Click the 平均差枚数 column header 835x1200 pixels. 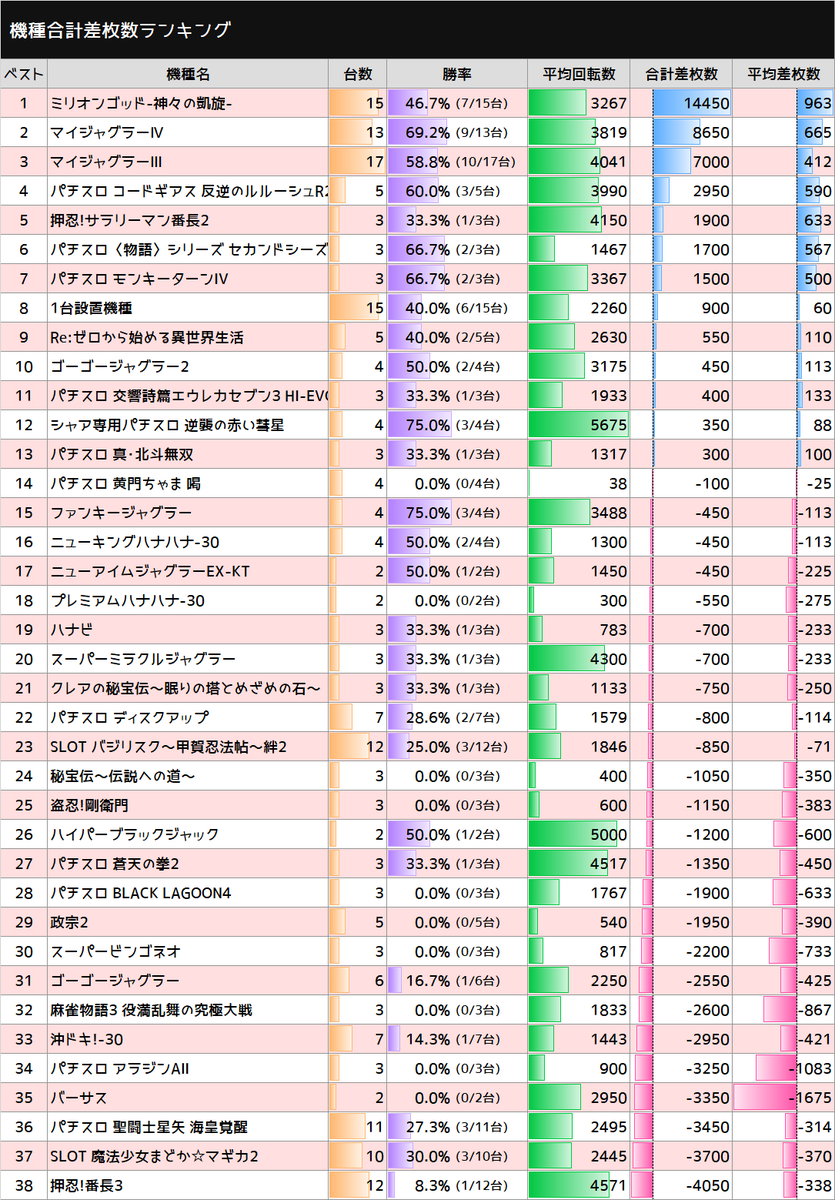pos(784,74)
